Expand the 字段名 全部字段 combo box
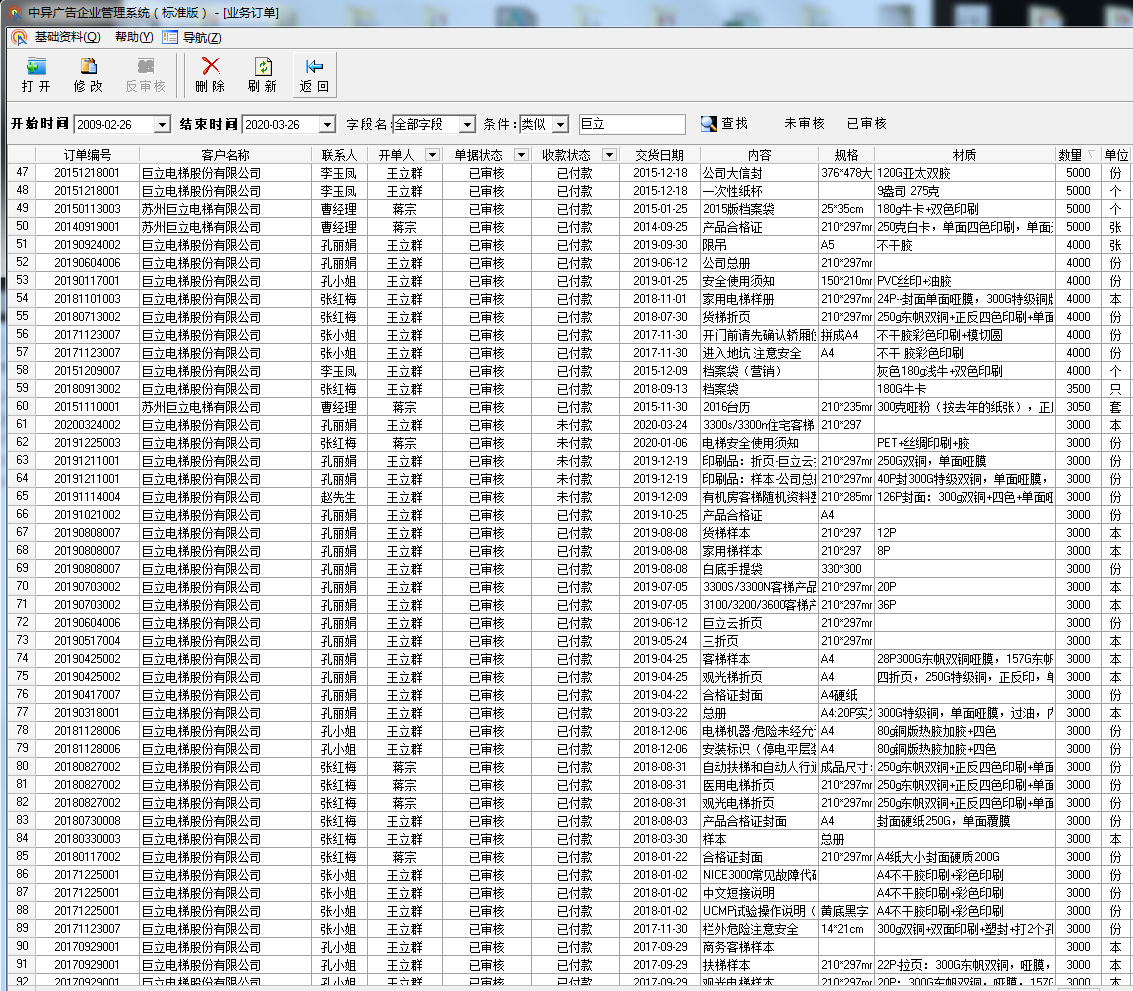This screenshot has width=1133, height=991. pyautogui.click(x=466, y=124)
